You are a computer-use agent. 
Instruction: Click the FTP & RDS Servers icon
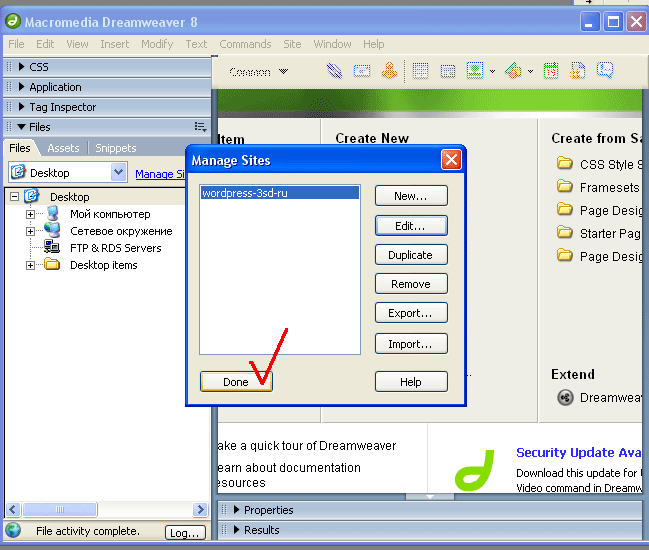[52, 247]
